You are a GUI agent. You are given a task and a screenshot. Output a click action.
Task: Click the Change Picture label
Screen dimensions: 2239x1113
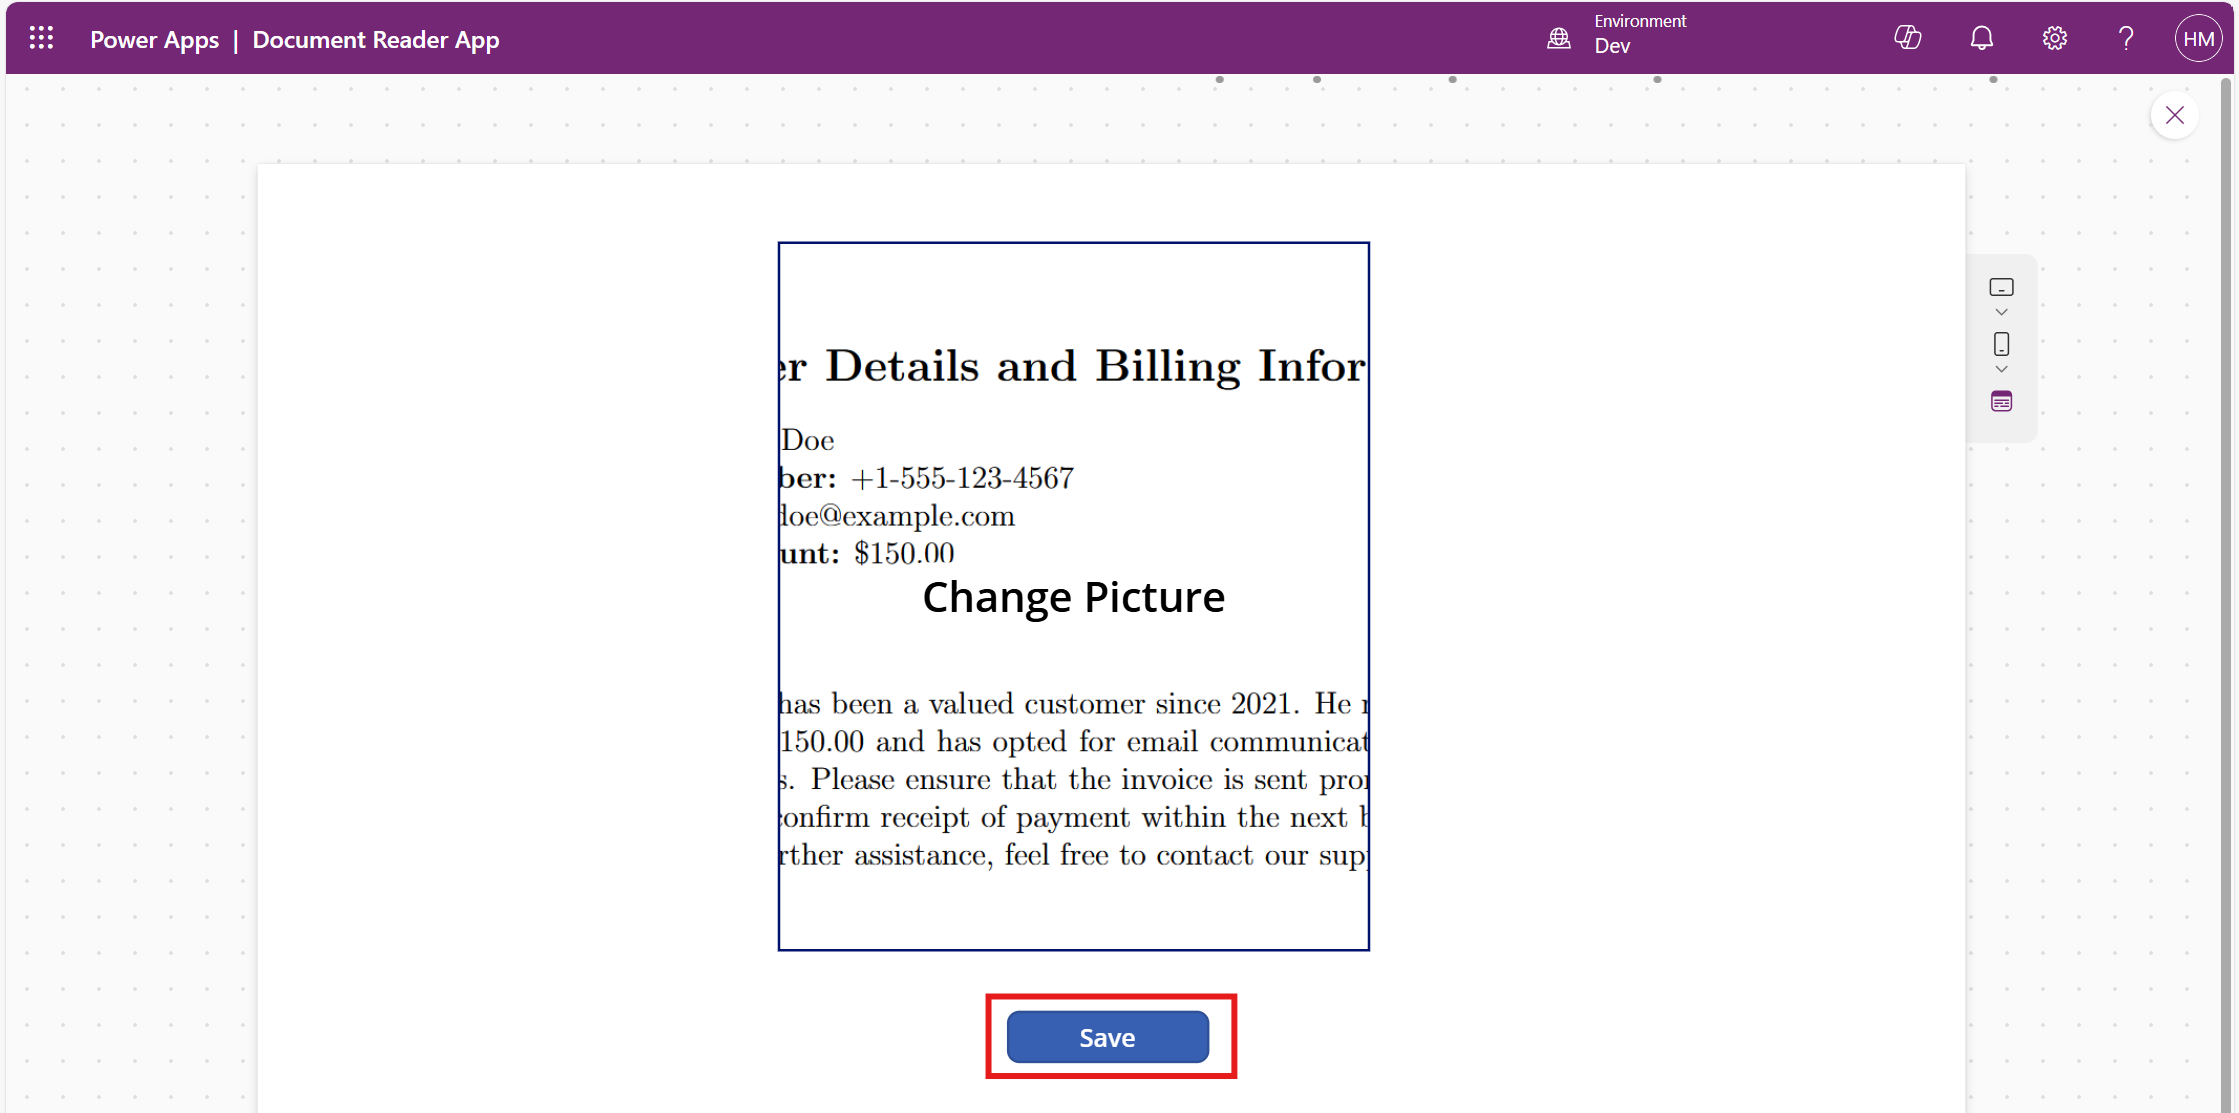[1073, 597]
